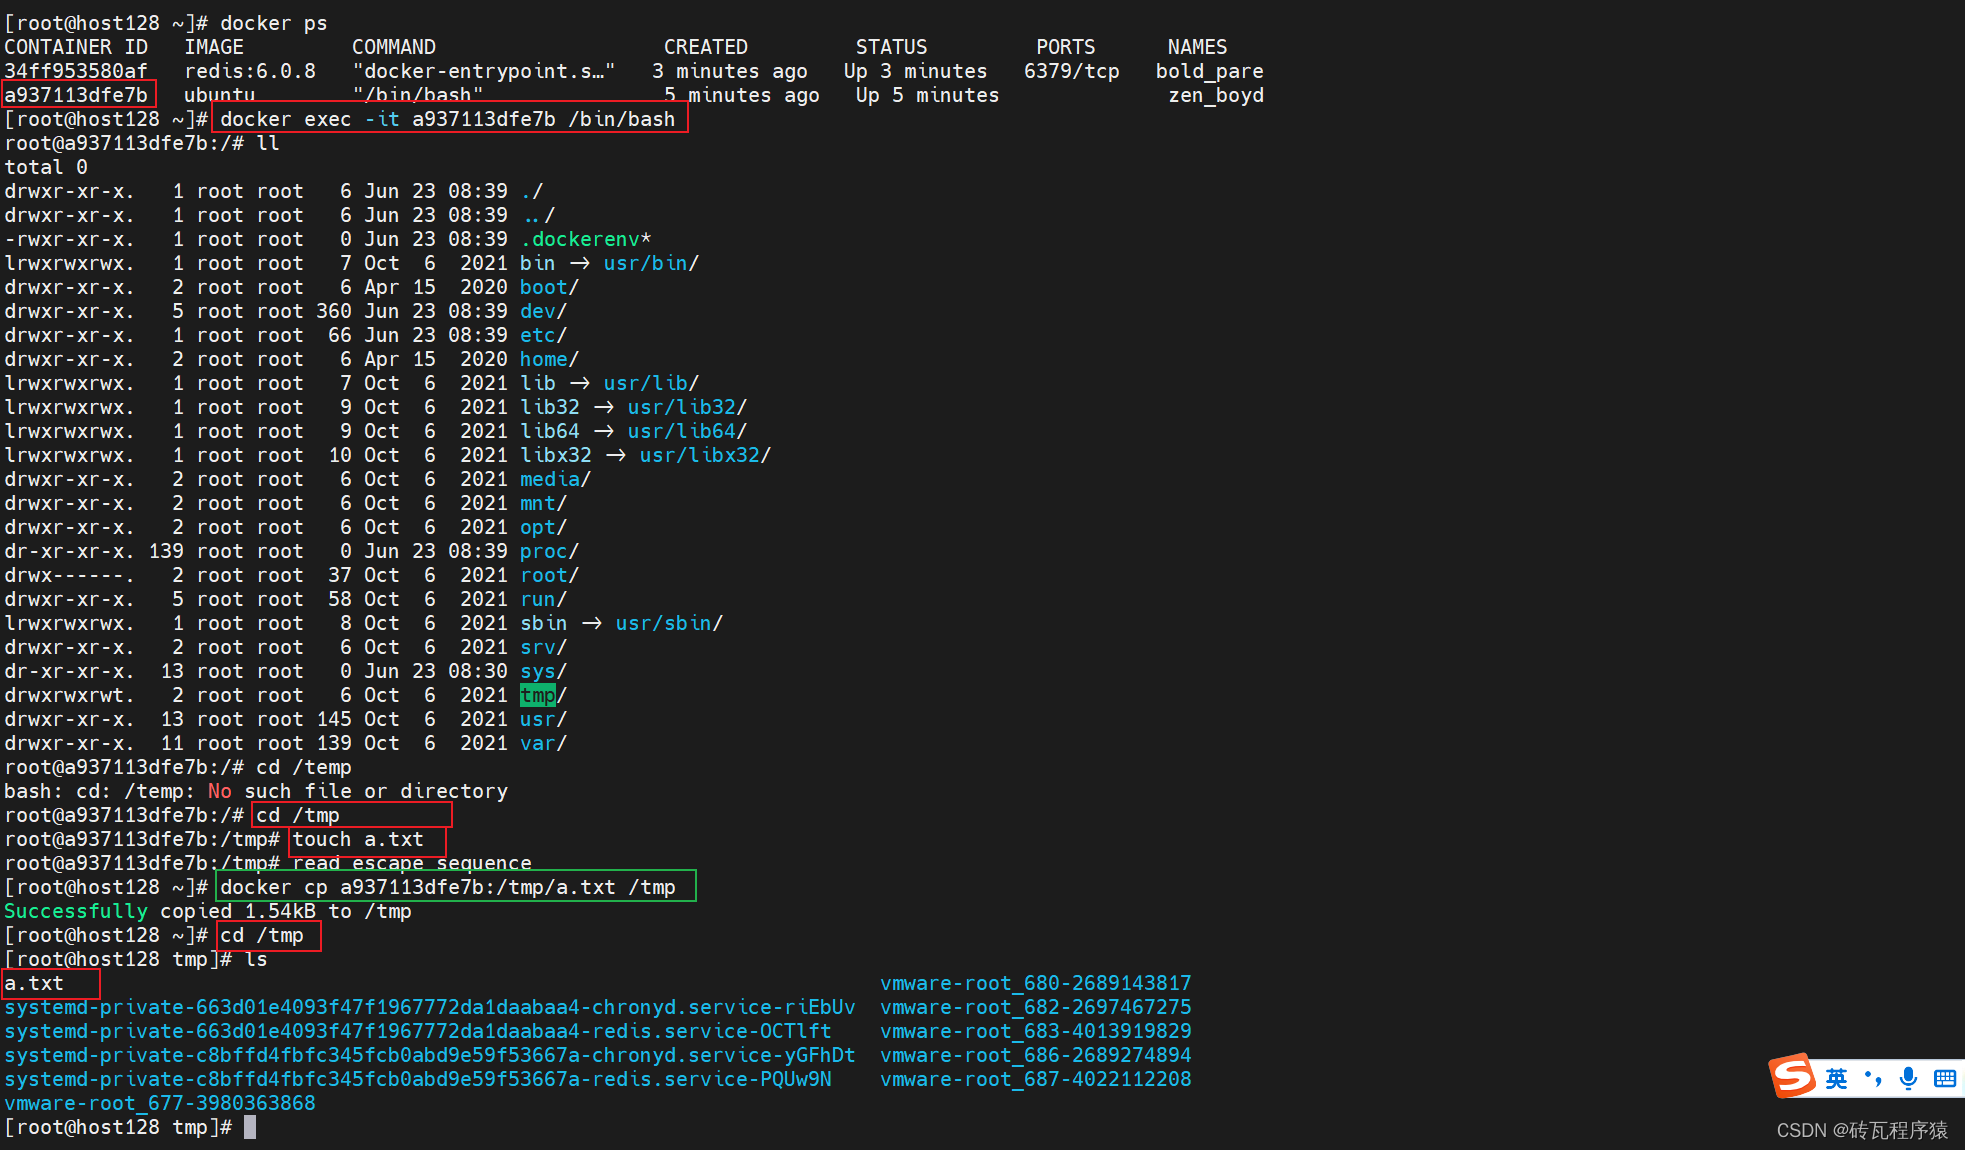Click the usr/lib64/ symlink target
1965x1150 pixels.
[x=687, y=431]
